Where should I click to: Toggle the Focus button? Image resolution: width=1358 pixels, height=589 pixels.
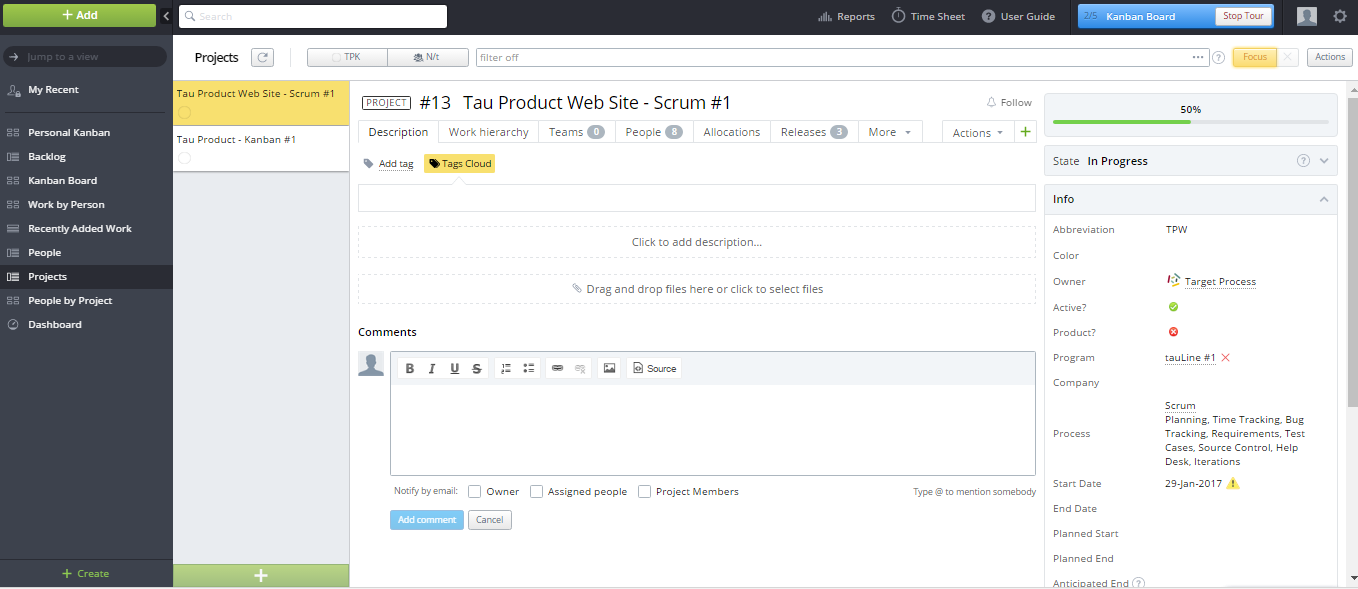(x=1254, y=57)
